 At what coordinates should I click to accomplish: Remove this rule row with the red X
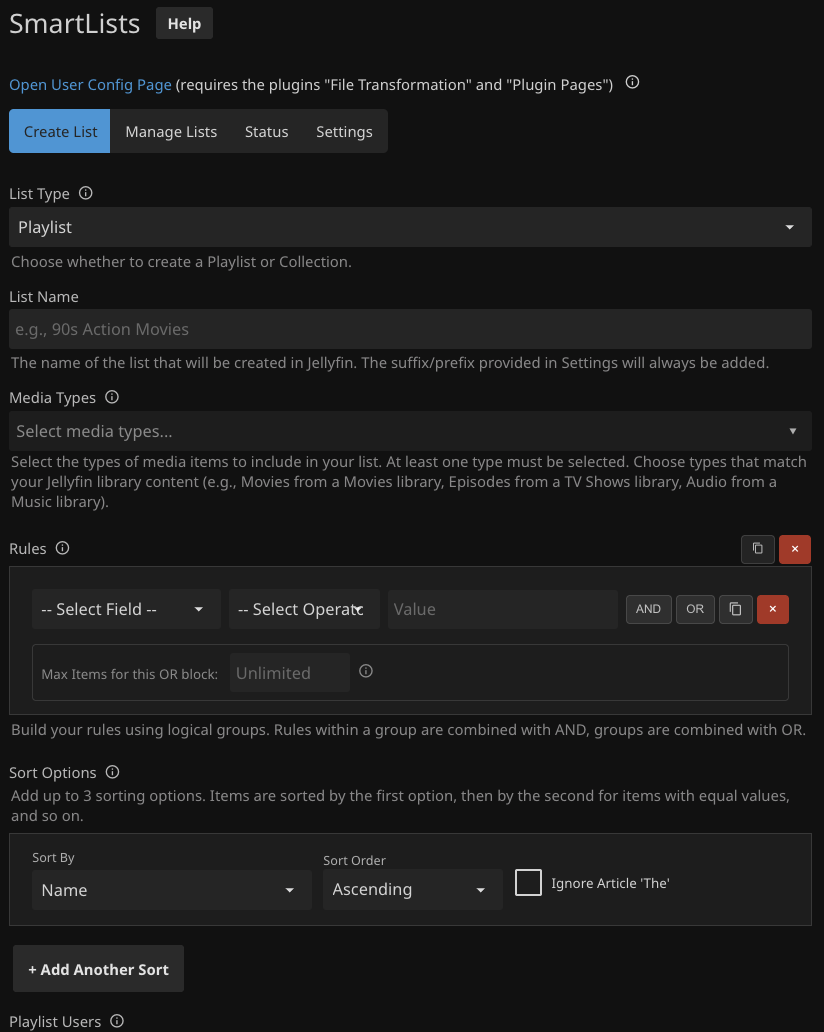coord(773,609)
